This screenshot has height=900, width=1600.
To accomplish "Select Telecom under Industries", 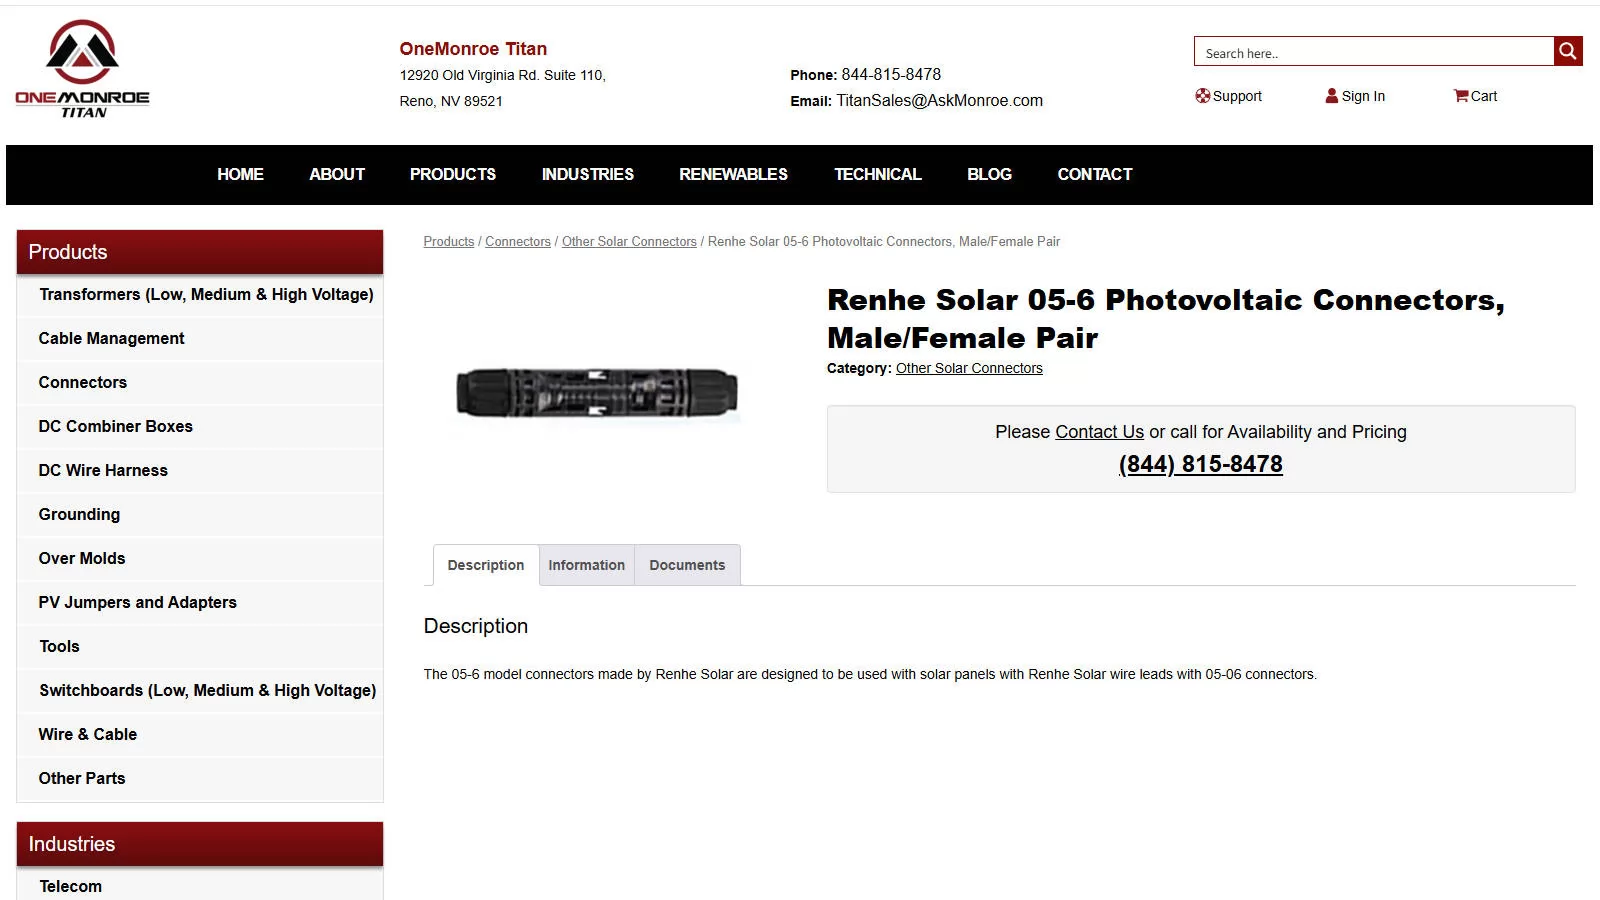I will [70, 886].
